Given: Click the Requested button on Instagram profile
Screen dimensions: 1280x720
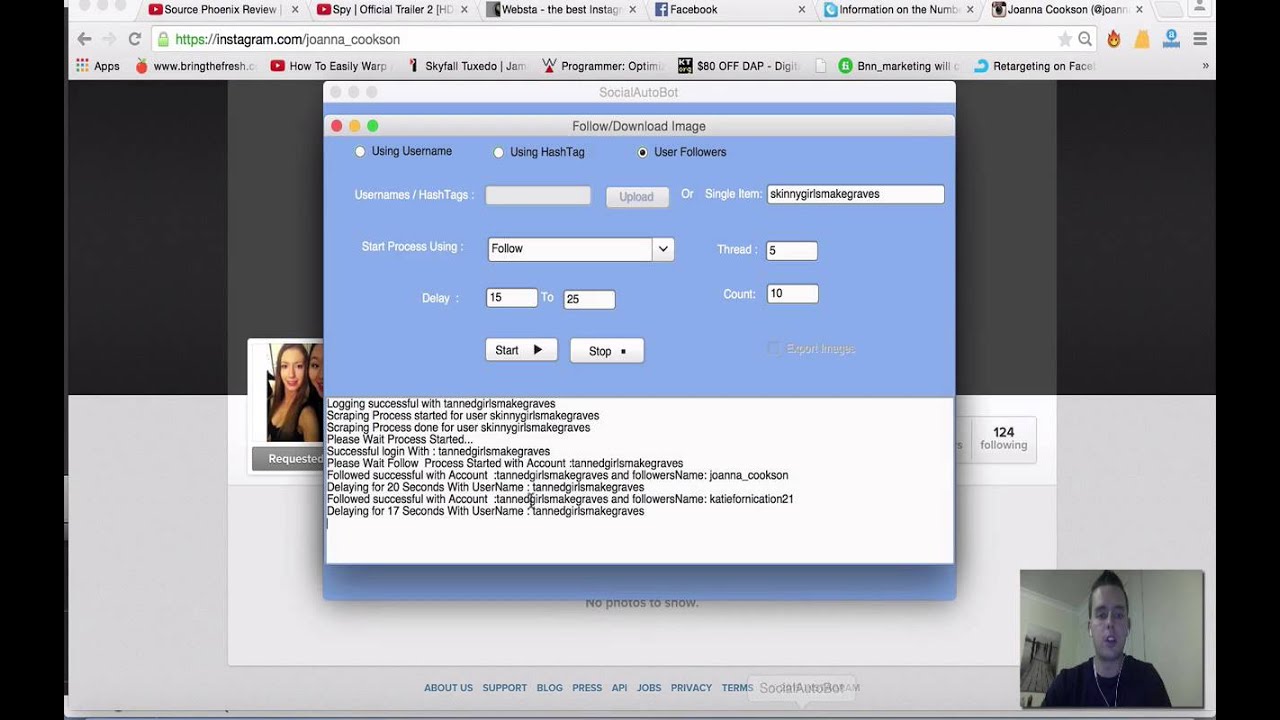Looking at the screenshot, I should click(288, 459).
